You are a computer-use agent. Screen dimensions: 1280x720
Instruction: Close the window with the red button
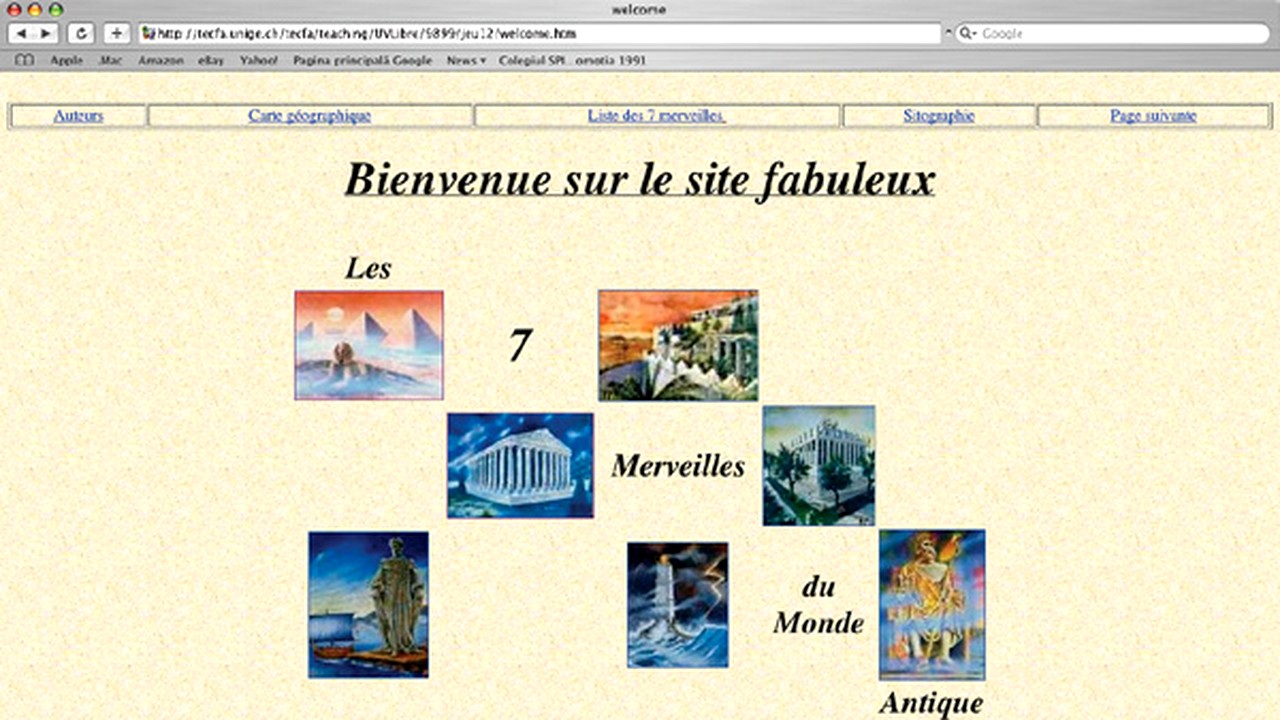(x=15, y=9)
